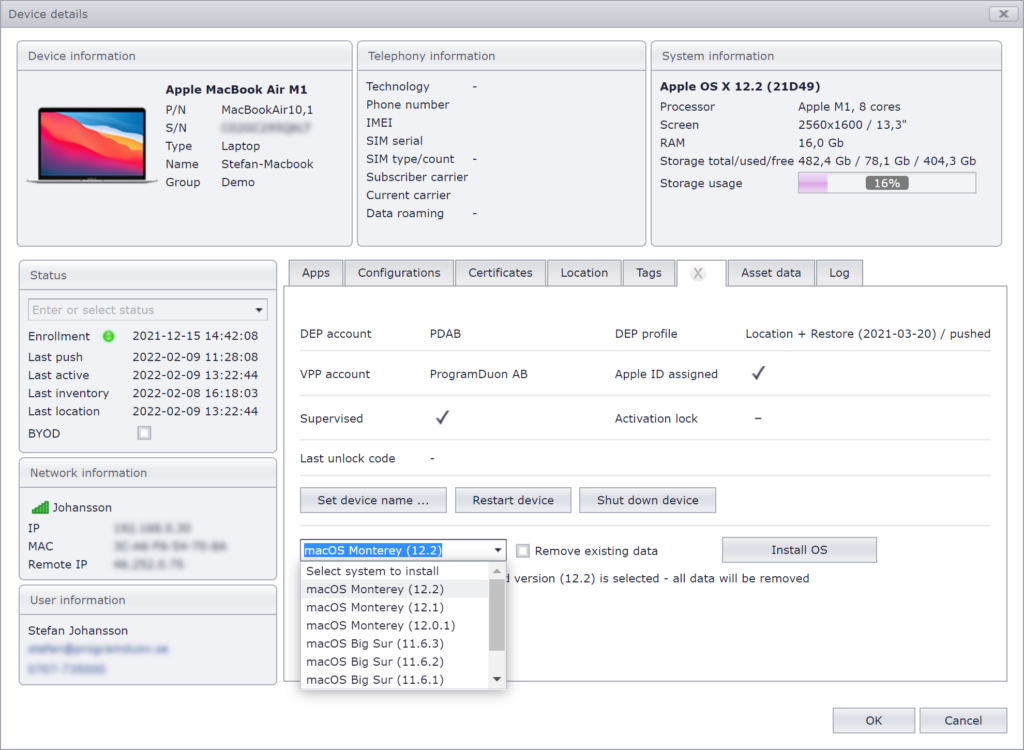1024x750 pixels.
Task: Click the OS list scrollbar thumb
Action: point(497,615)
